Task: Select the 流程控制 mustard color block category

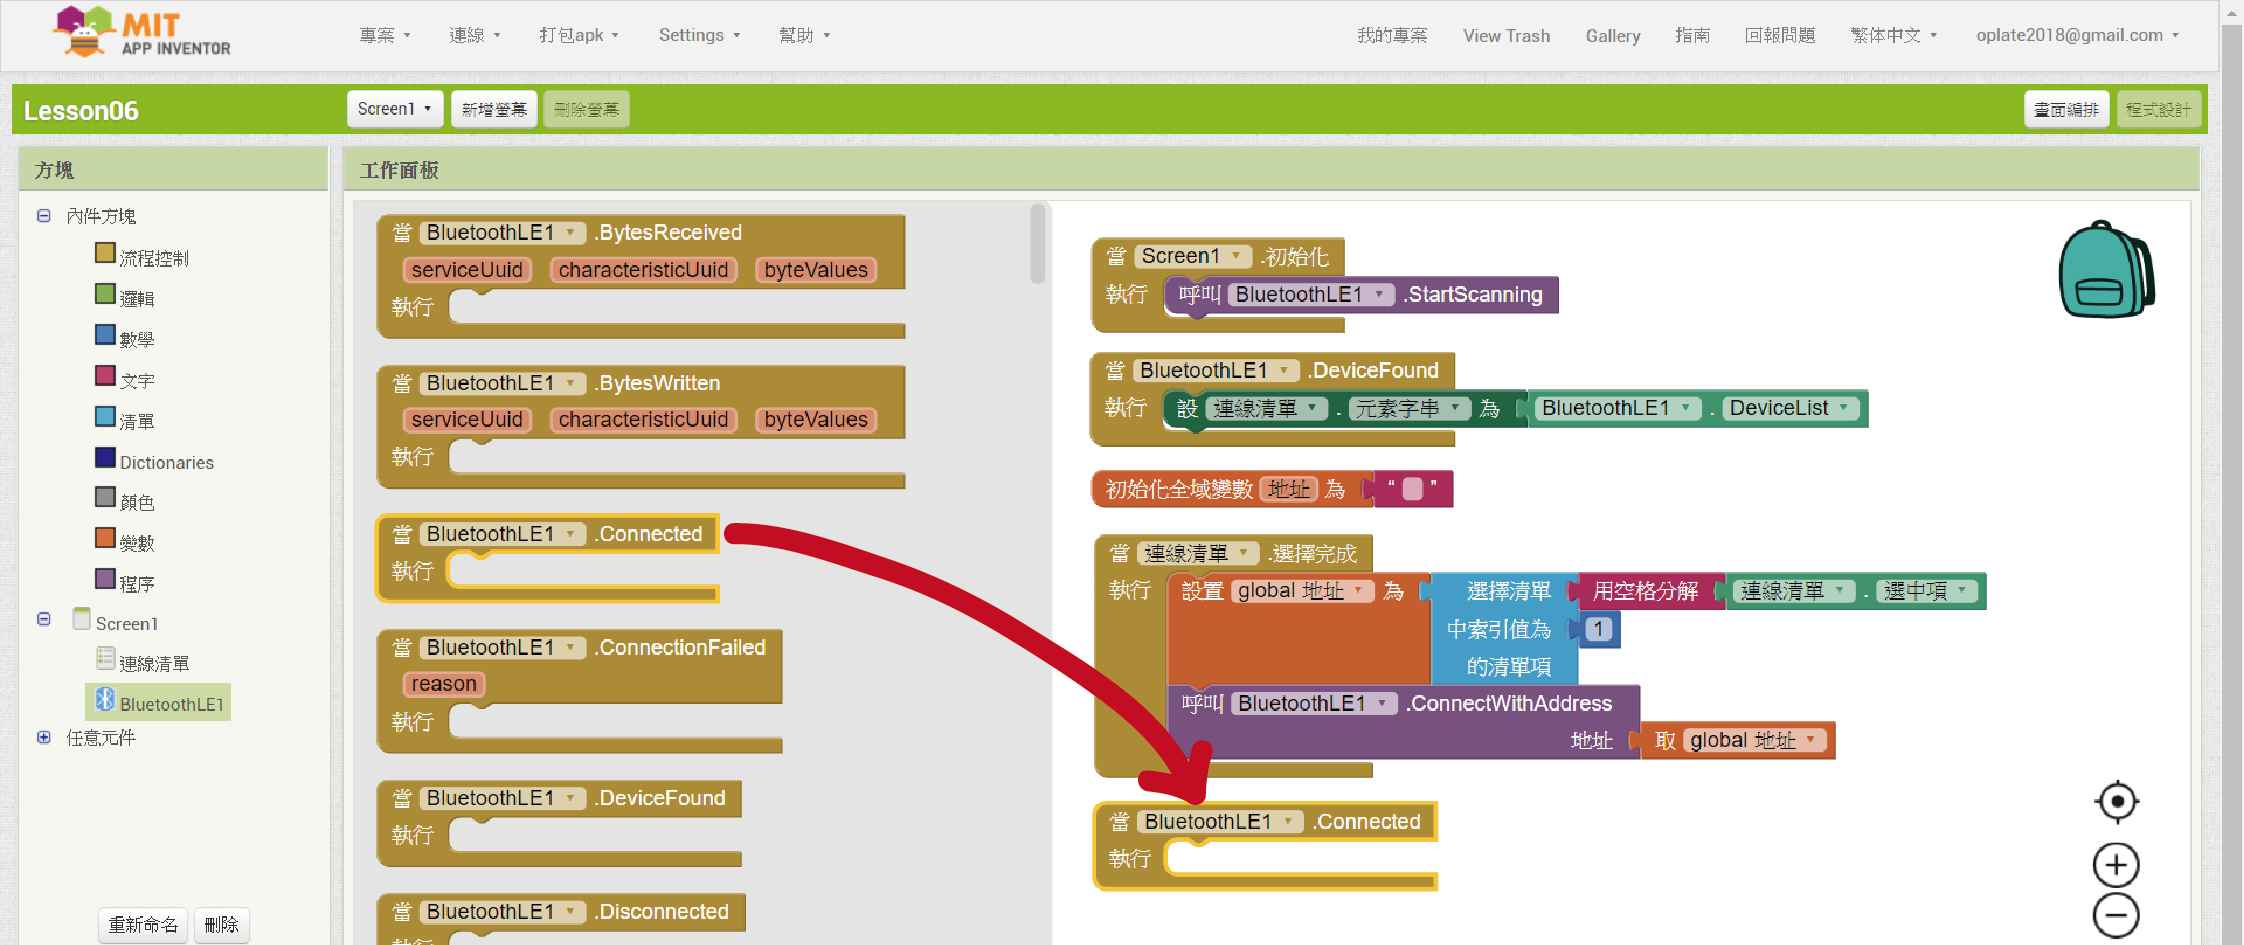Action: [152, 258]
